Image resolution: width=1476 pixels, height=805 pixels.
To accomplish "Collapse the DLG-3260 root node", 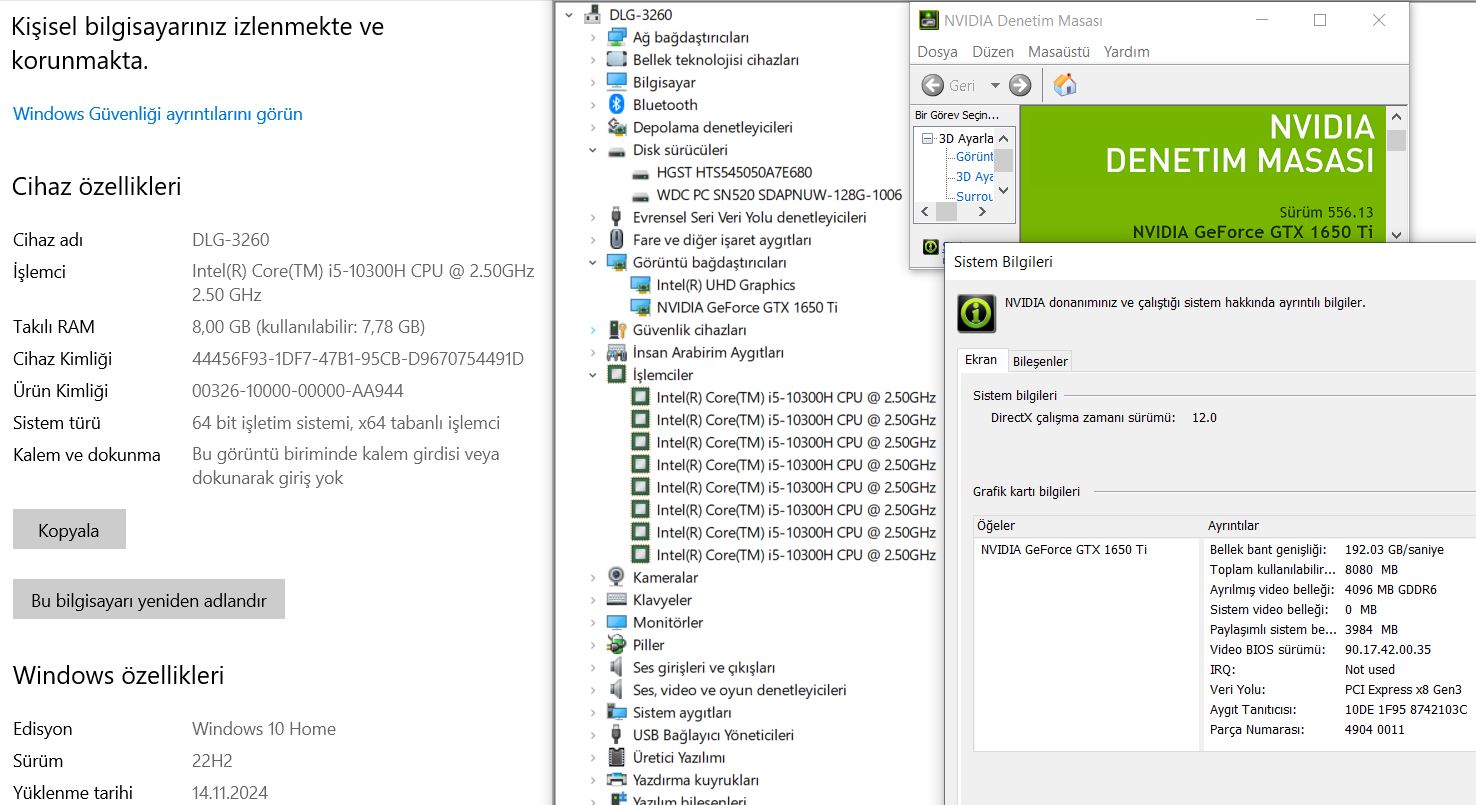I will (569, 15).
